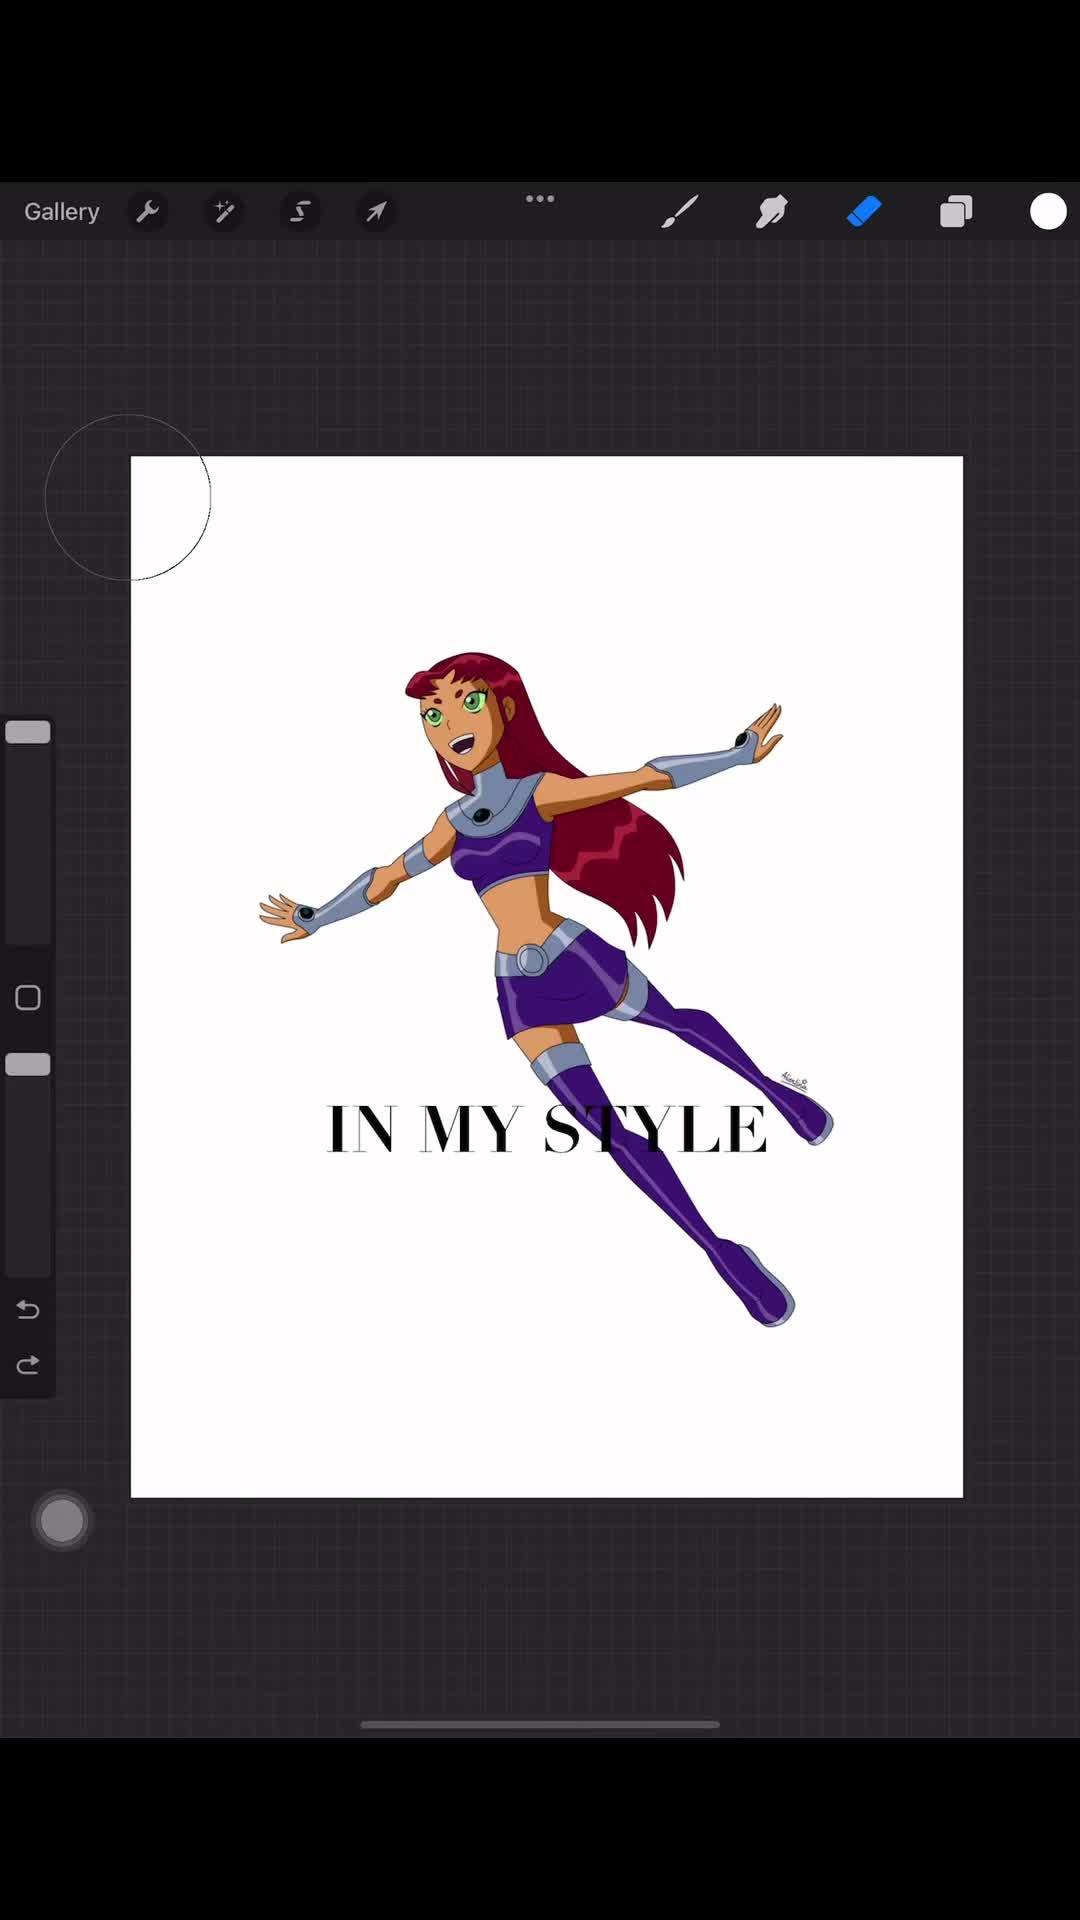Viewport: 1080px width, 1920px height.
Task: Open the Adjustments magic wand menu
Action: point(224,212)
